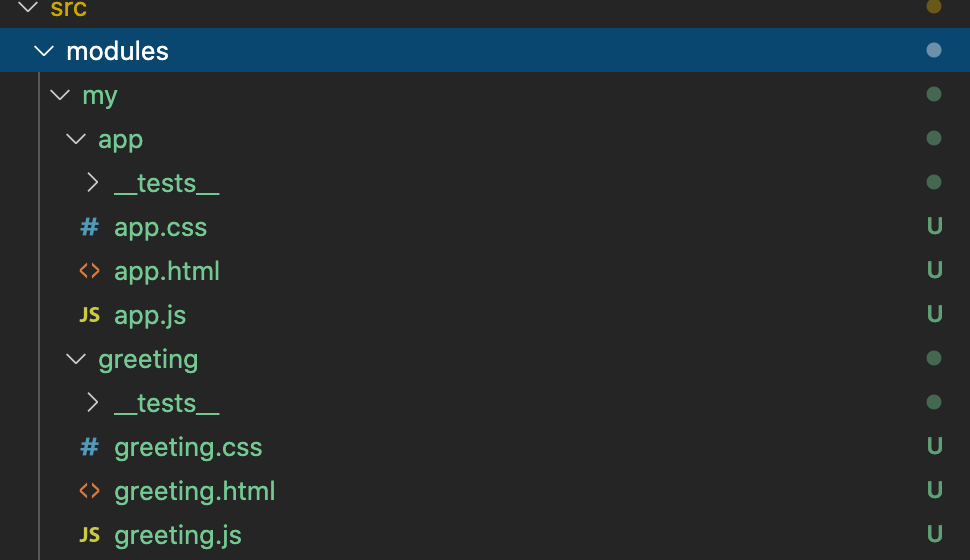Screen dimensions: 970x560
Task: Click the JS icon beside app.js
Action: point(89,315)
